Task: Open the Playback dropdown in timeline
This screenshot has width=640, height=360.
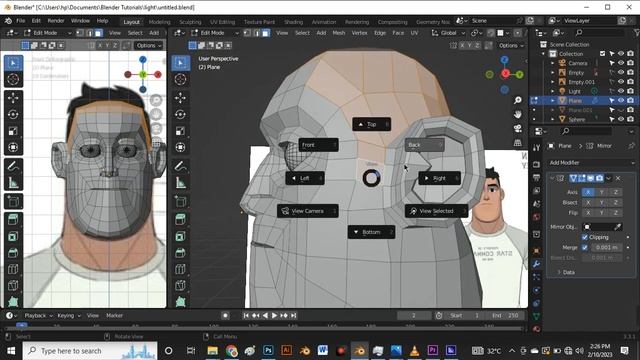Action: [x=39, y=316]
